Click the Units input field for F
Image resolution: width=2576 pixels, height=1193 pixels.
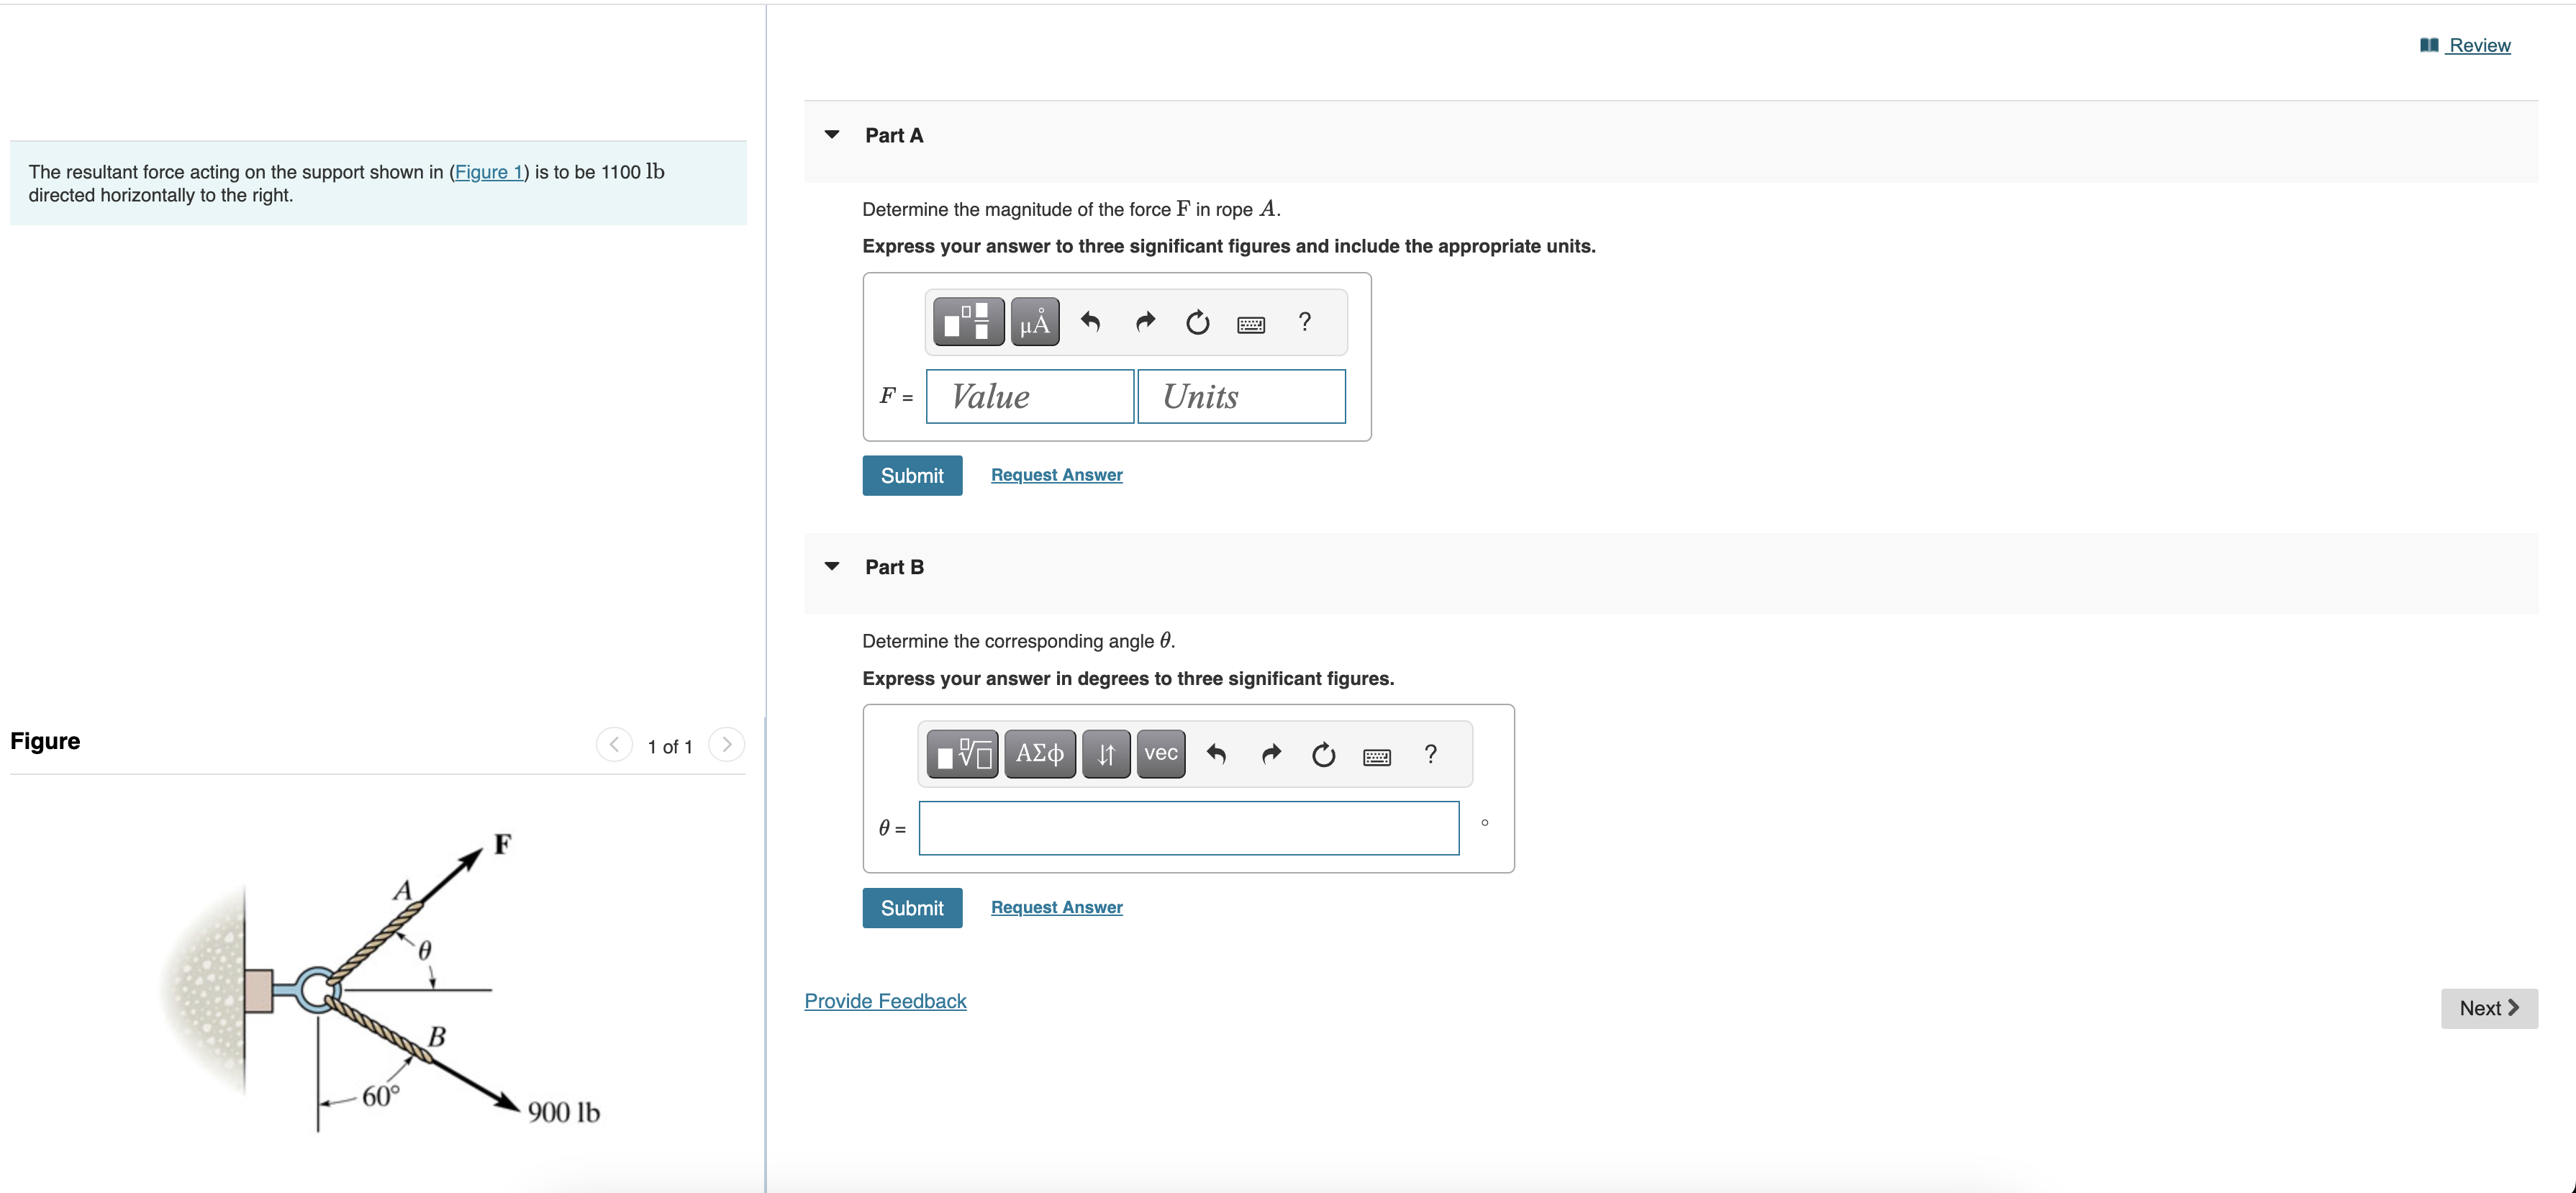tap(1240, 397)
